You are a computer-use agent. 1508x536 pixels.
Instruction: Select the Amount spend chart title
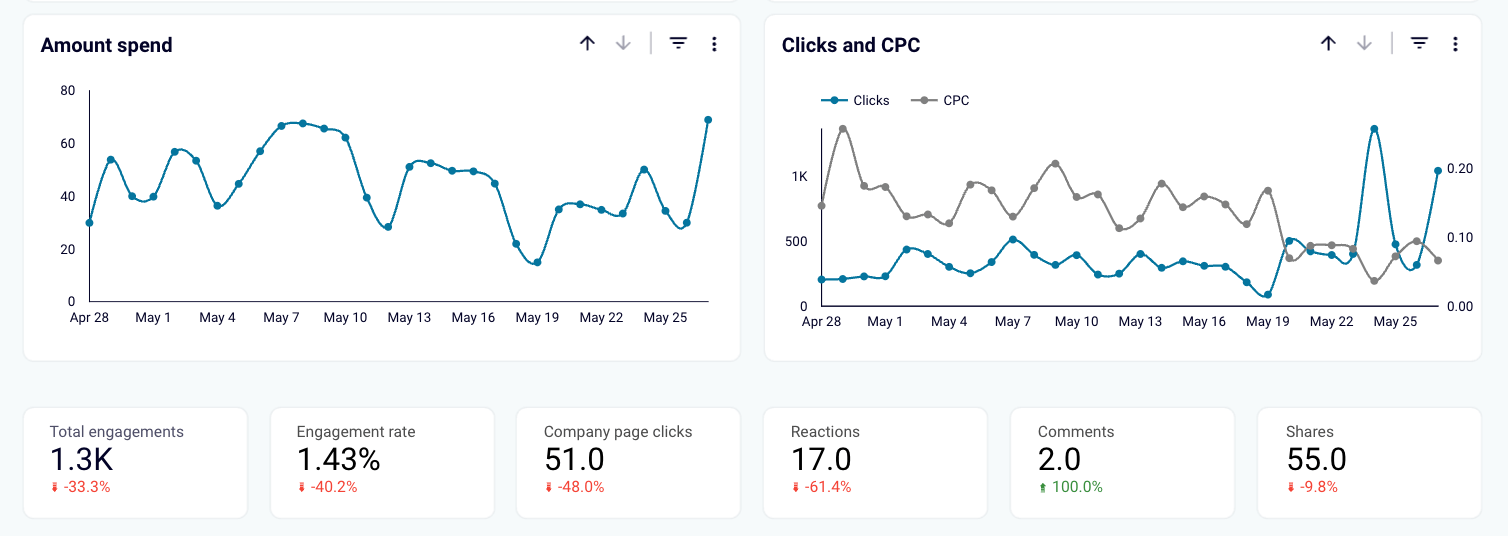click(106, 45)
